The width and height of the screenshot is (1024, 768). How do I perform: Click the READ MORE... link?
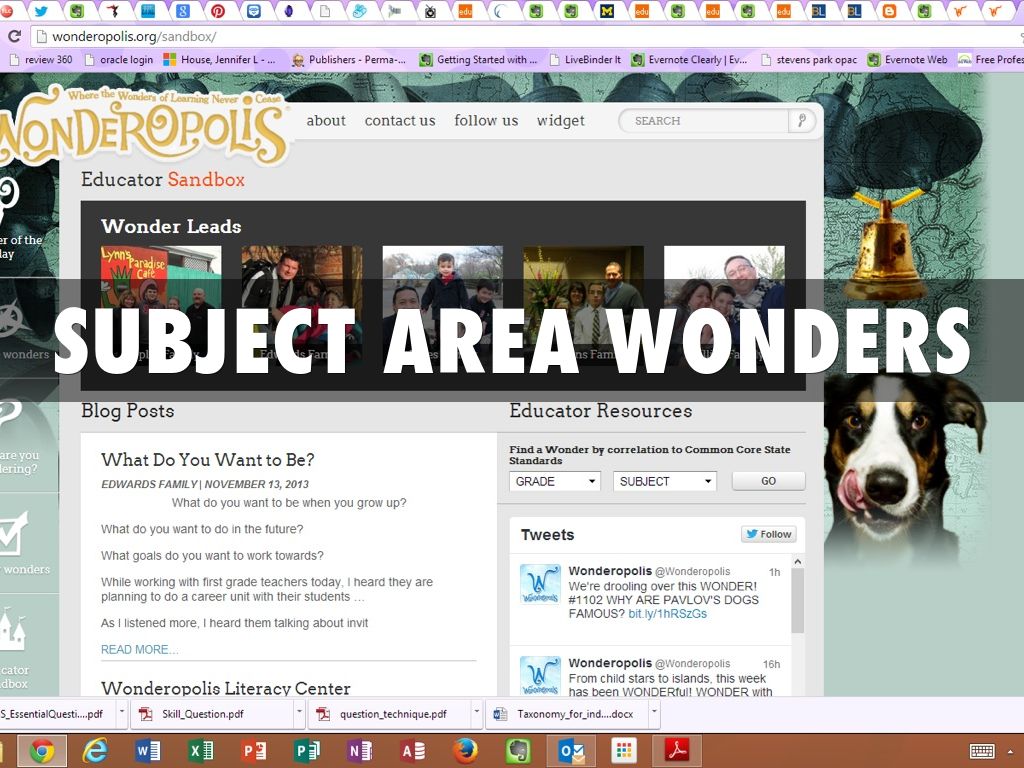click(139, 650)
